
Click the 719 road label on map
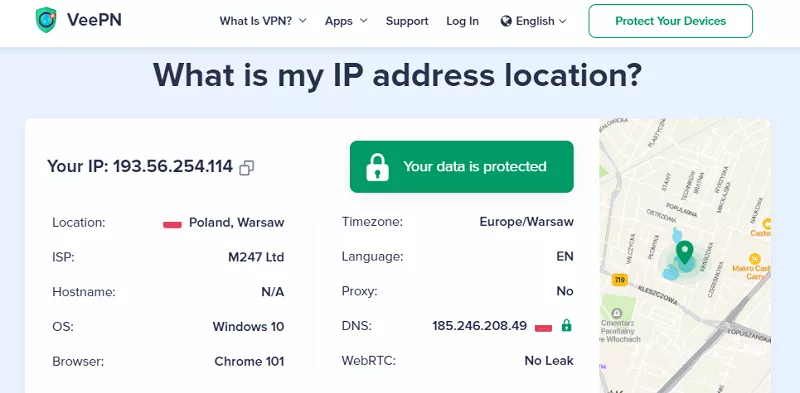click(619, 280)
